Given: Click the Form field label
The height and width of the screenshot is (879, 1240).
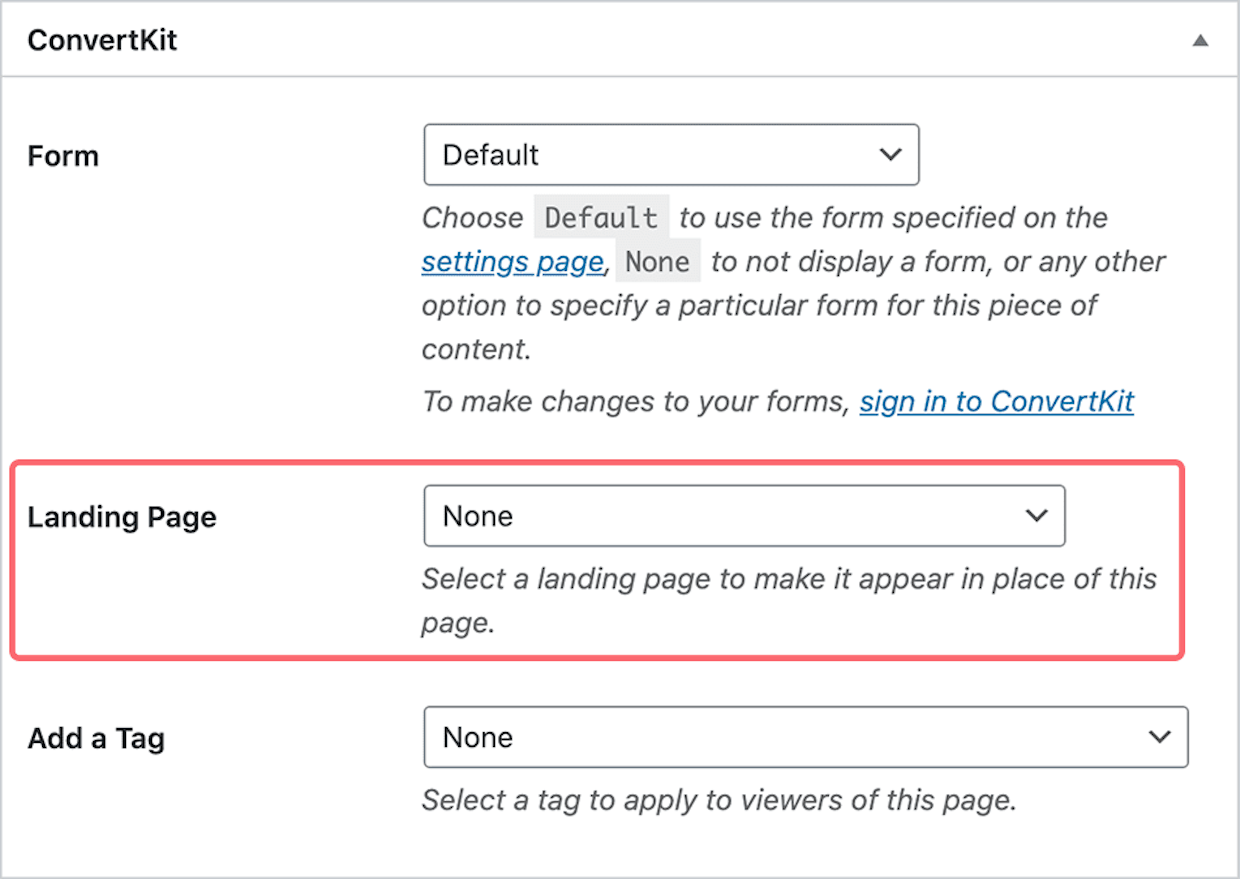Looking at the screenshot, I should 63,156.
